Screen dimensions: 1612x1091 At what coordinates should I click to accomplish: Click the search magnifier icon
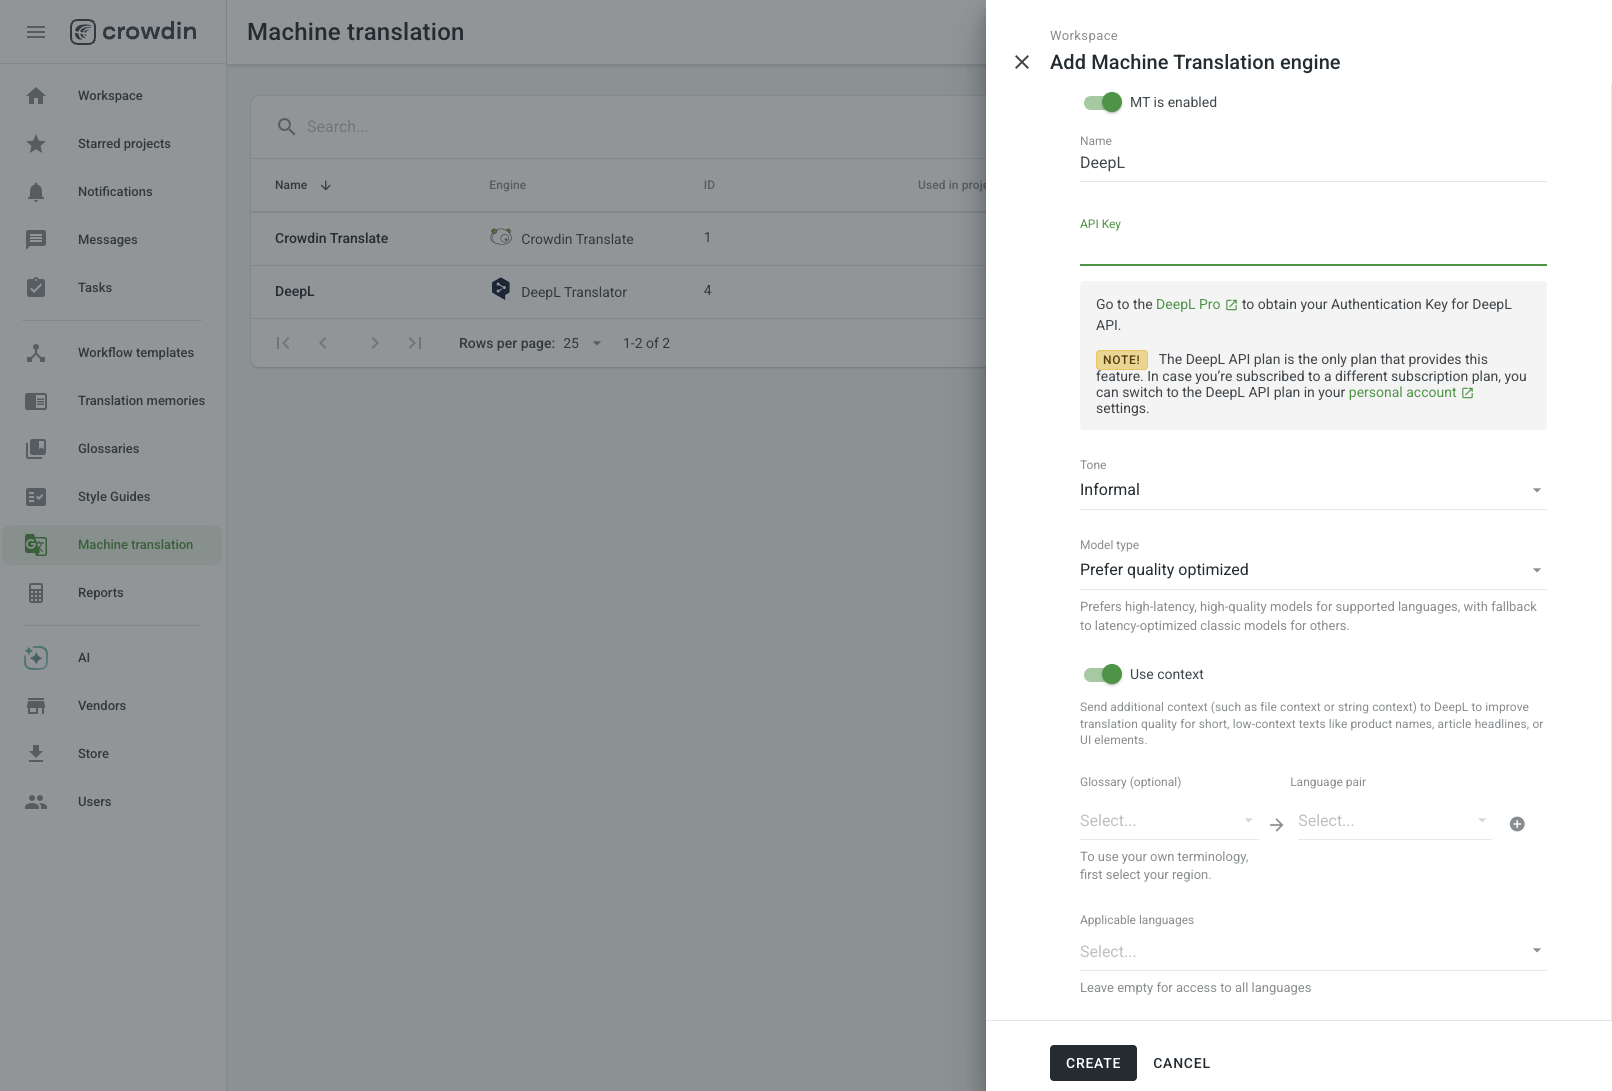point(286,127)
